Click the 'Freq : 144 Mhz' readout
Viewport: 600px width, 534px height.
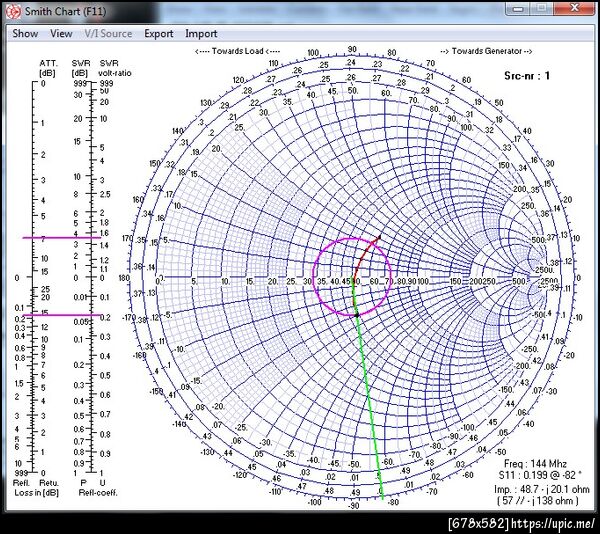tap(535, 464)
